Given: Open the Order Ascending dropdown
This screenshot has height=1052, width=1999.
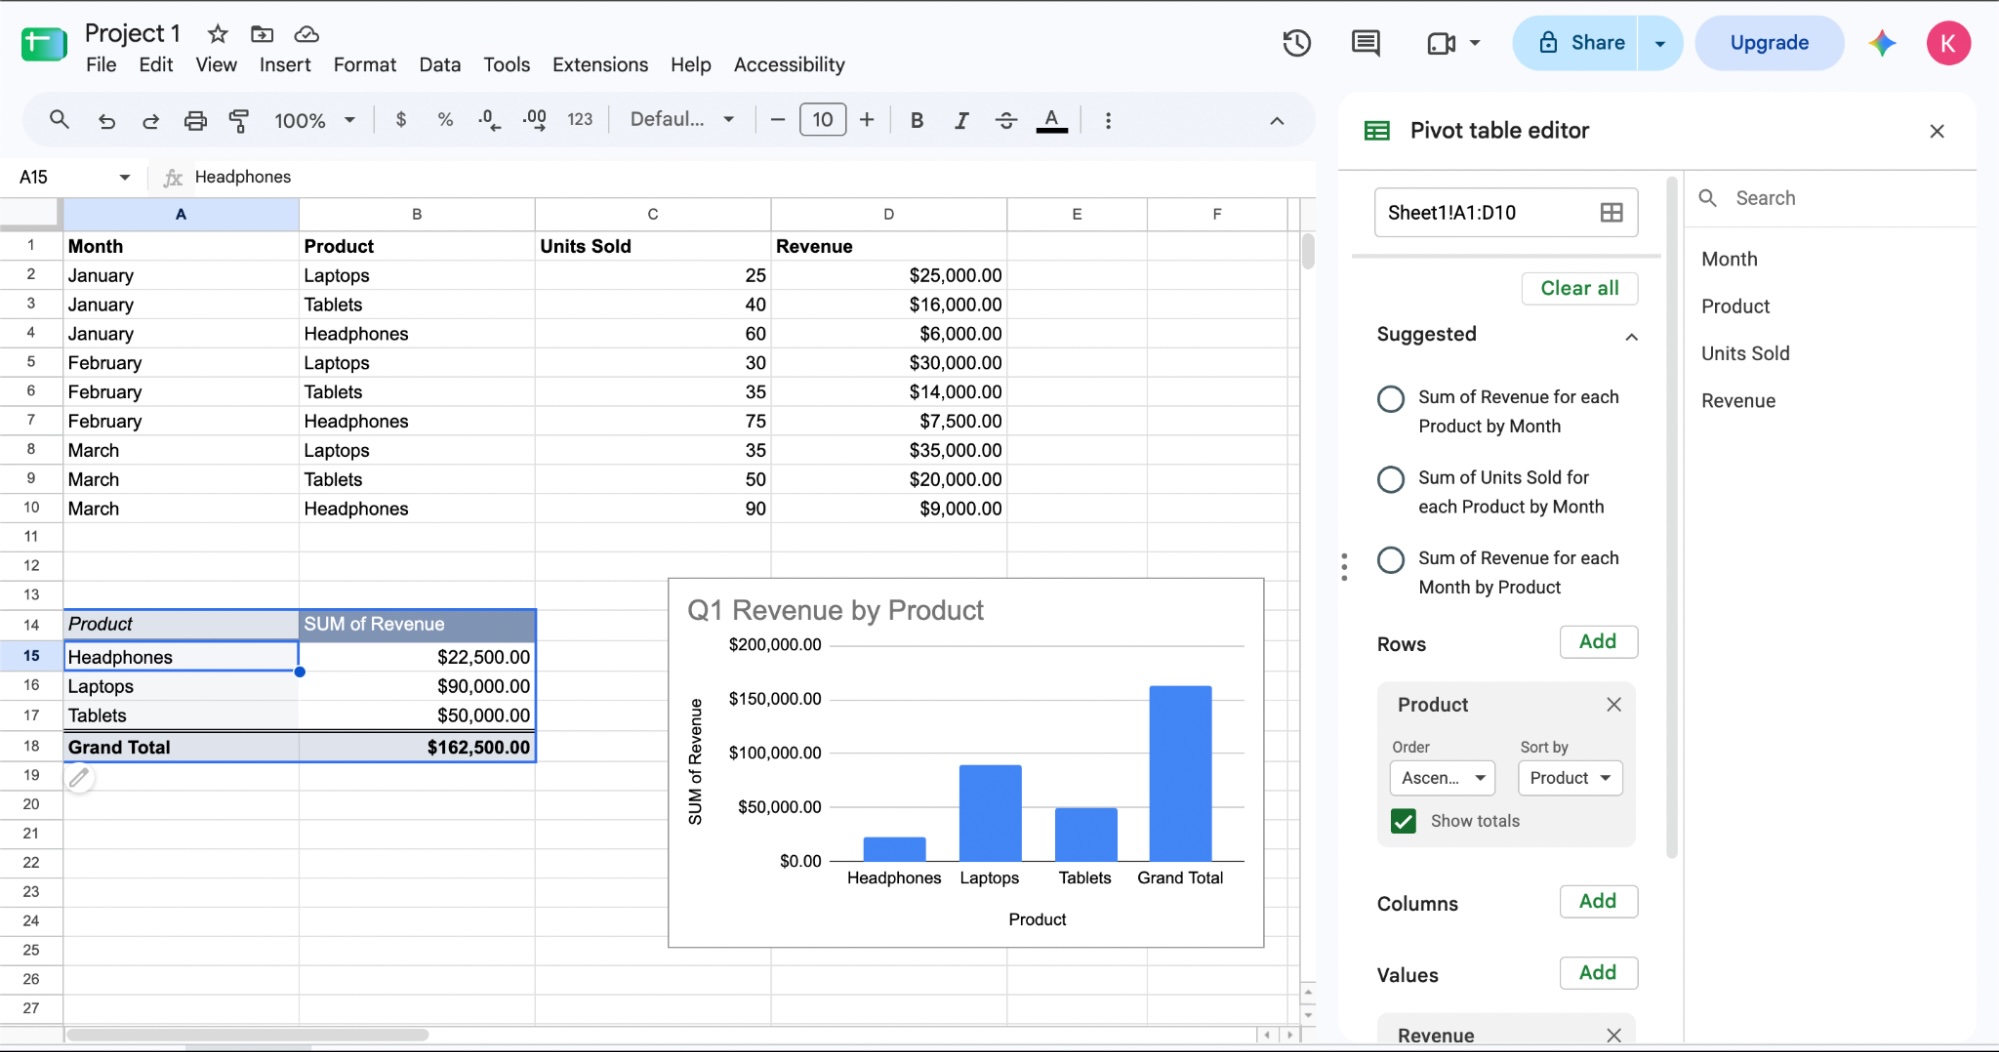Looking at the screenshot, I should click(x=1442, y=778).
